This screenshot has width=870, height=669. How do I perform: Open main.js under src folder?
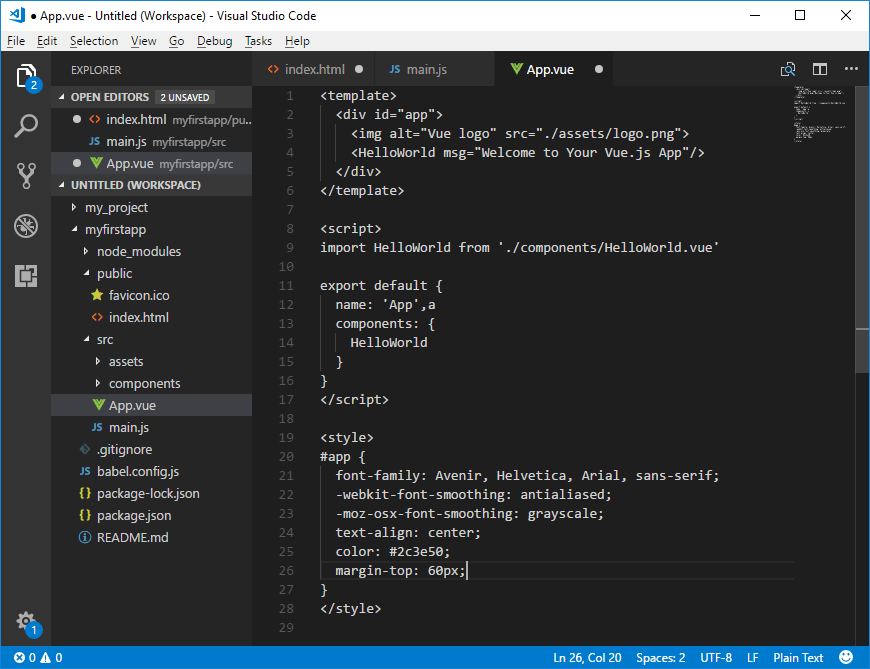click(151, 427)
